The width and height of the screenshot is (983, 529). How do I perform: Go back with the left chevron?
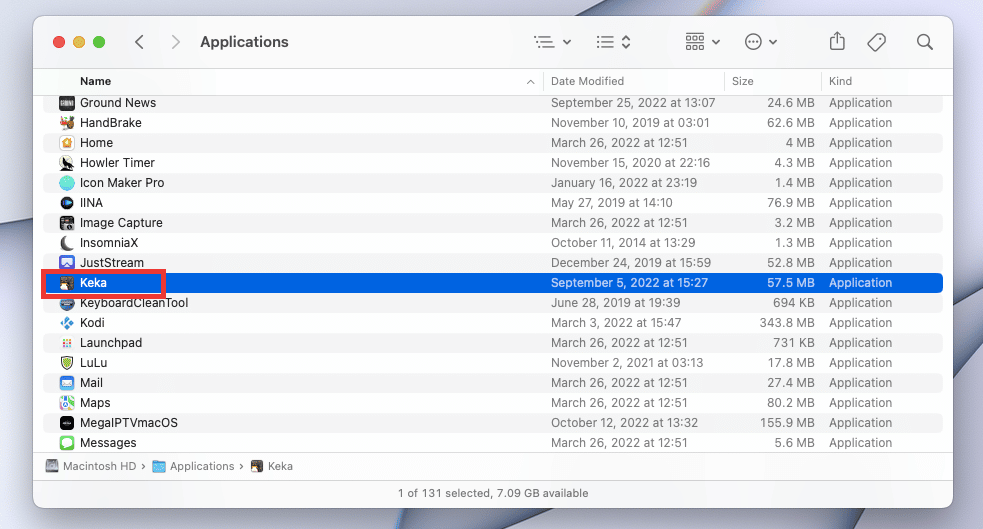point(140,42)
